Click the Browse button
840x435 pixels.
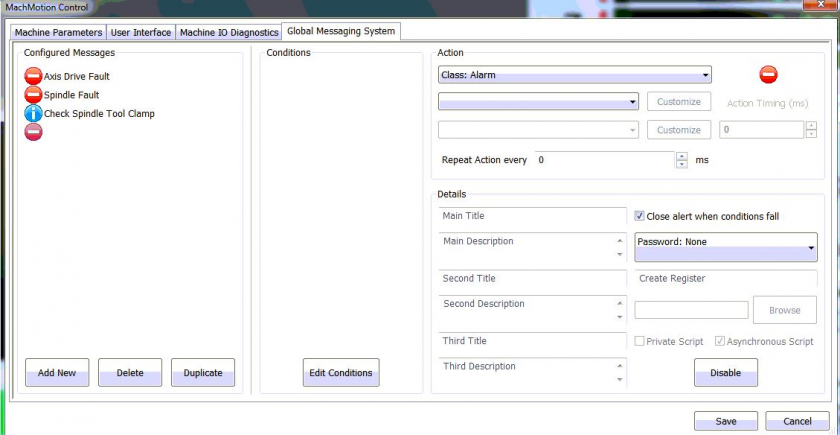[x=785, y=310]
